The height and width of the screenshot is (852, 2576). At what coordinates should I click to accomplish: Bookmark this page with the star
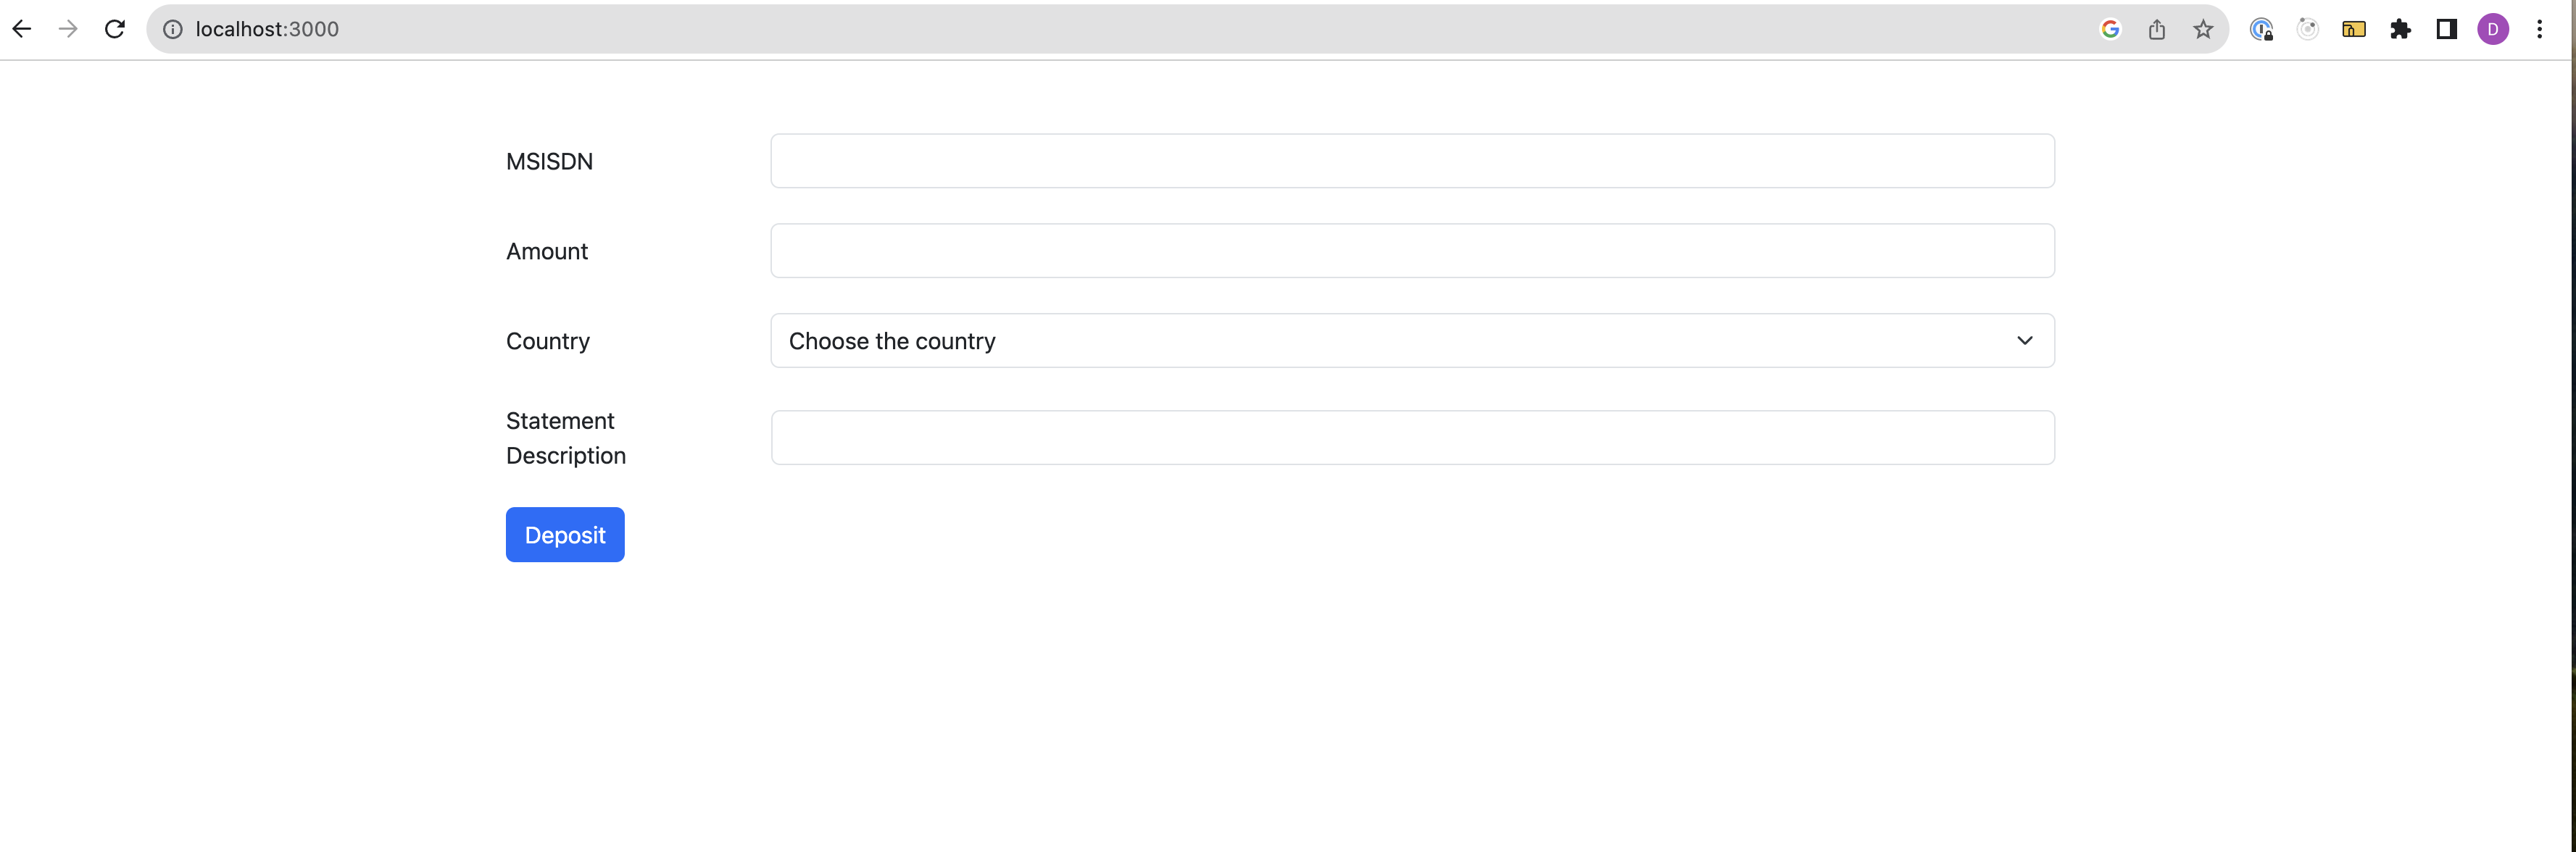2203,29
